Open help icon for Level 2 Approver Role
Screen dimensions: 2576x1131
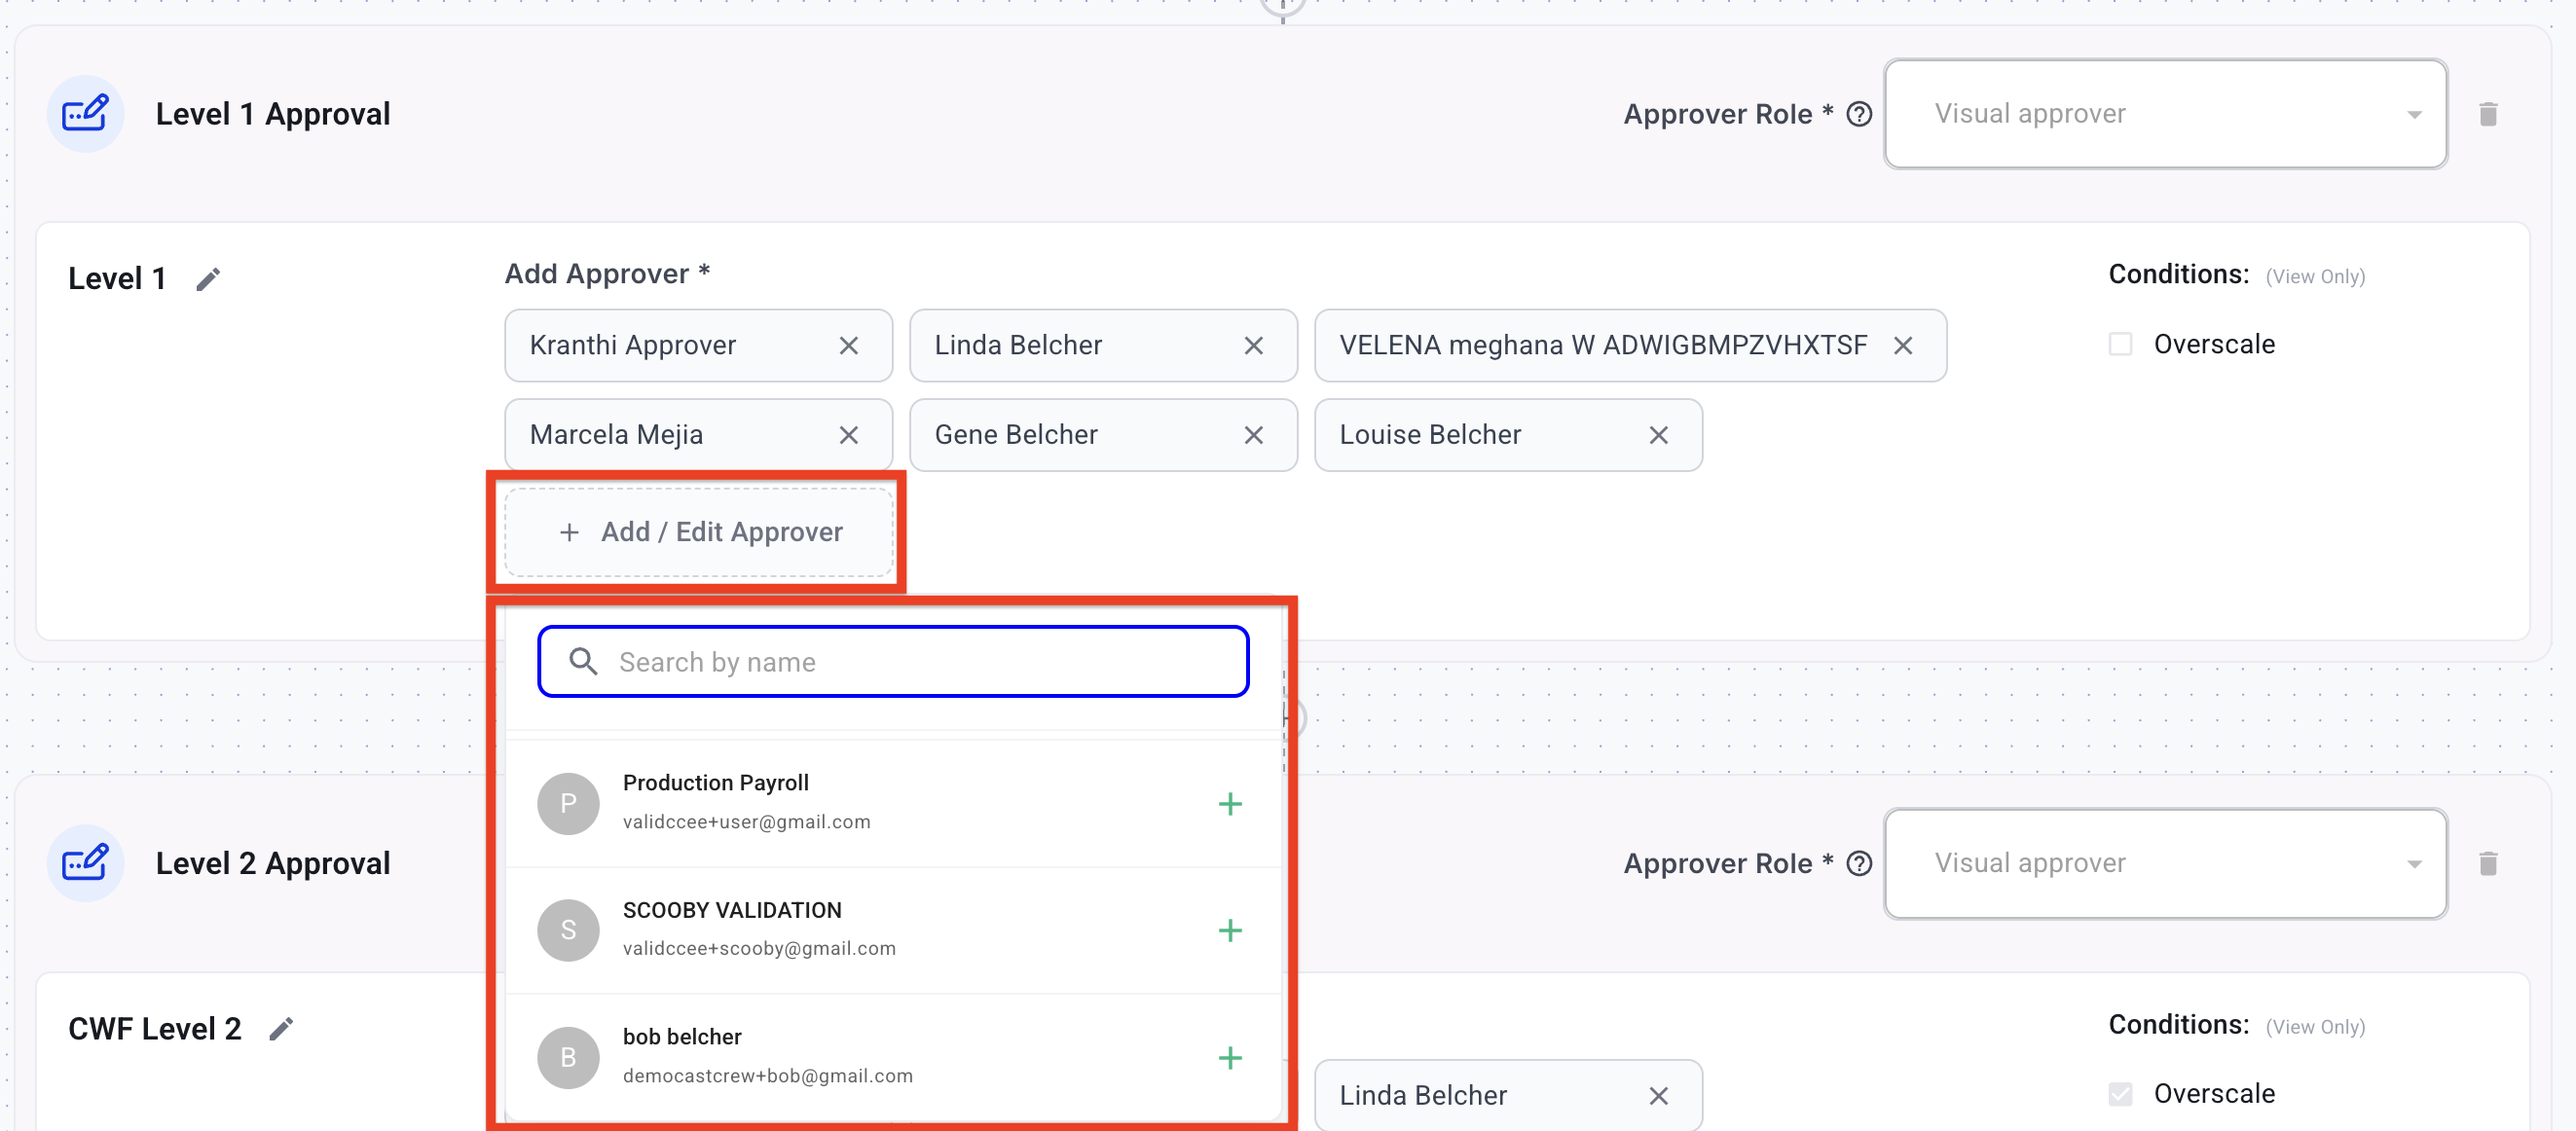[1859, 863]
